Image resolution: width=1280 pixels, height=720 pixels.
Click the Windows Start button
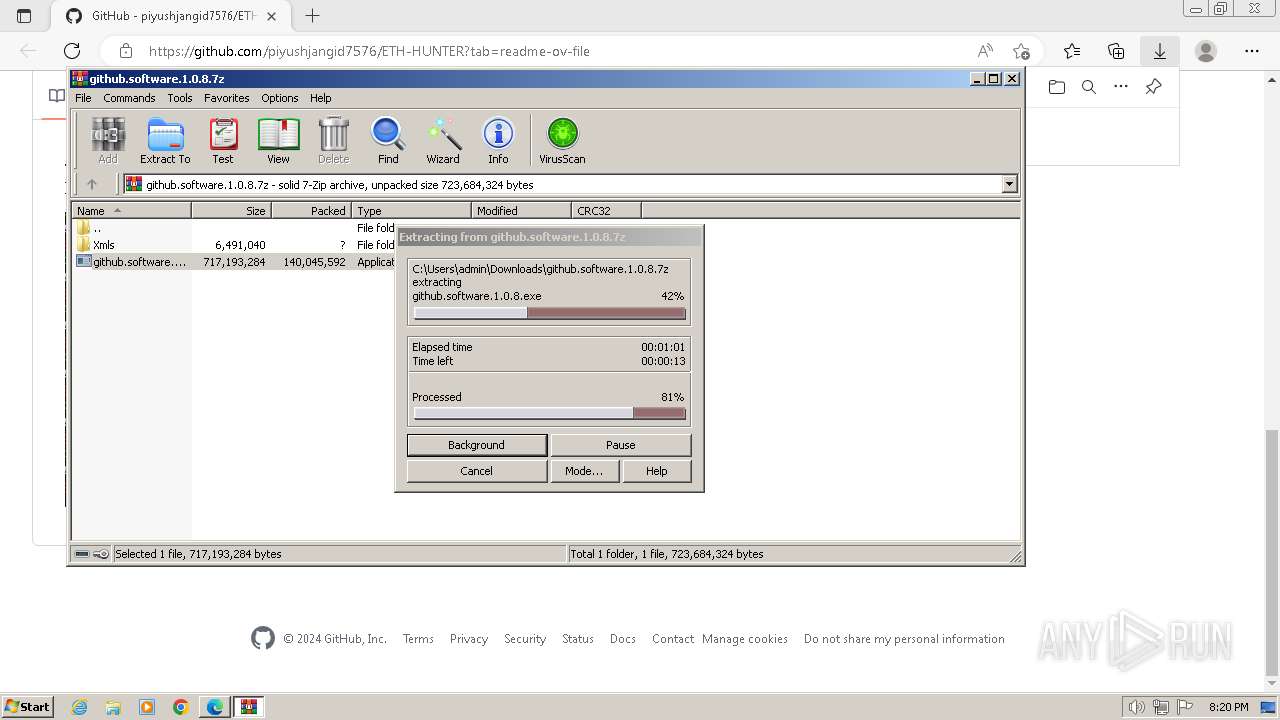point(28,707)
